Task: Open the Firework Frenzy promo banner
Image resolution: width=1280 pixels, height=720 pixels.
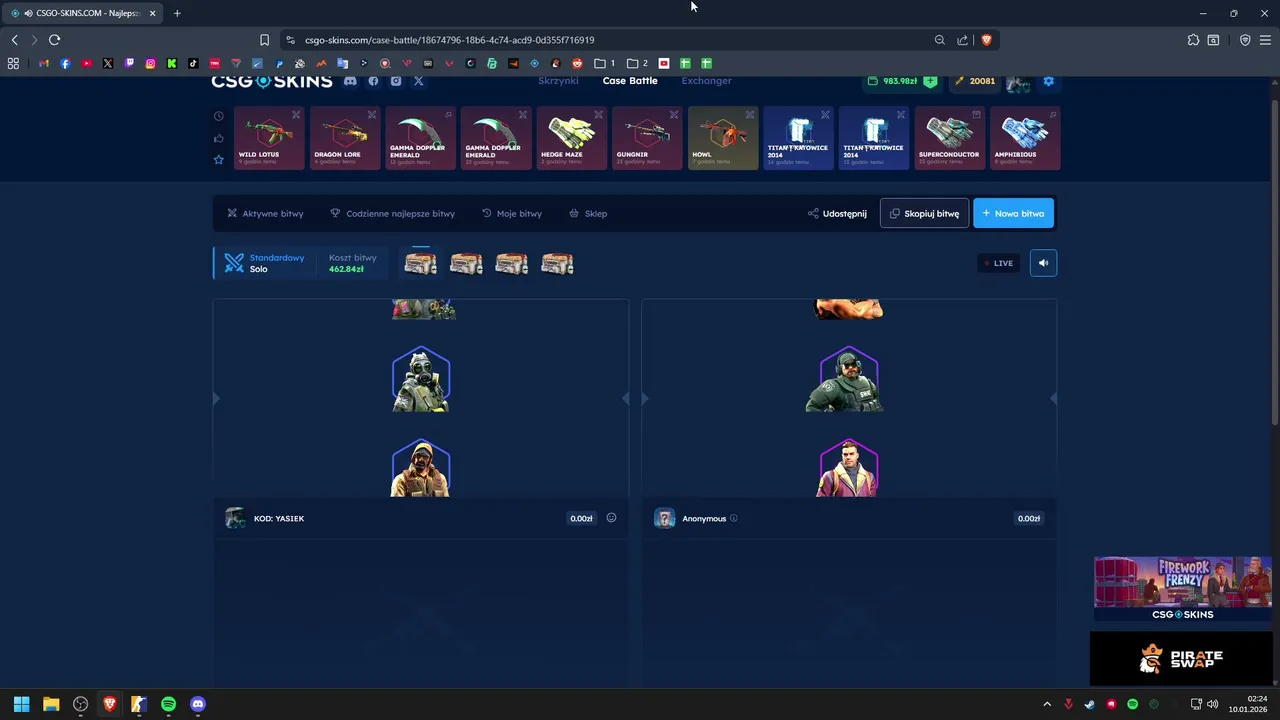Action: [1183, 589]
